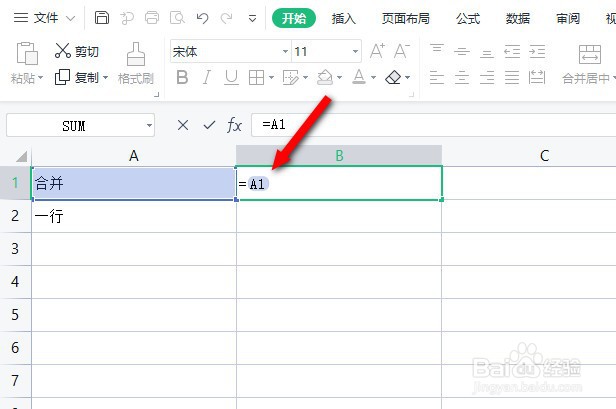Select center horizontally icon
The width and height of the screenshot is (616, 409).
click(x=462, y=77)
